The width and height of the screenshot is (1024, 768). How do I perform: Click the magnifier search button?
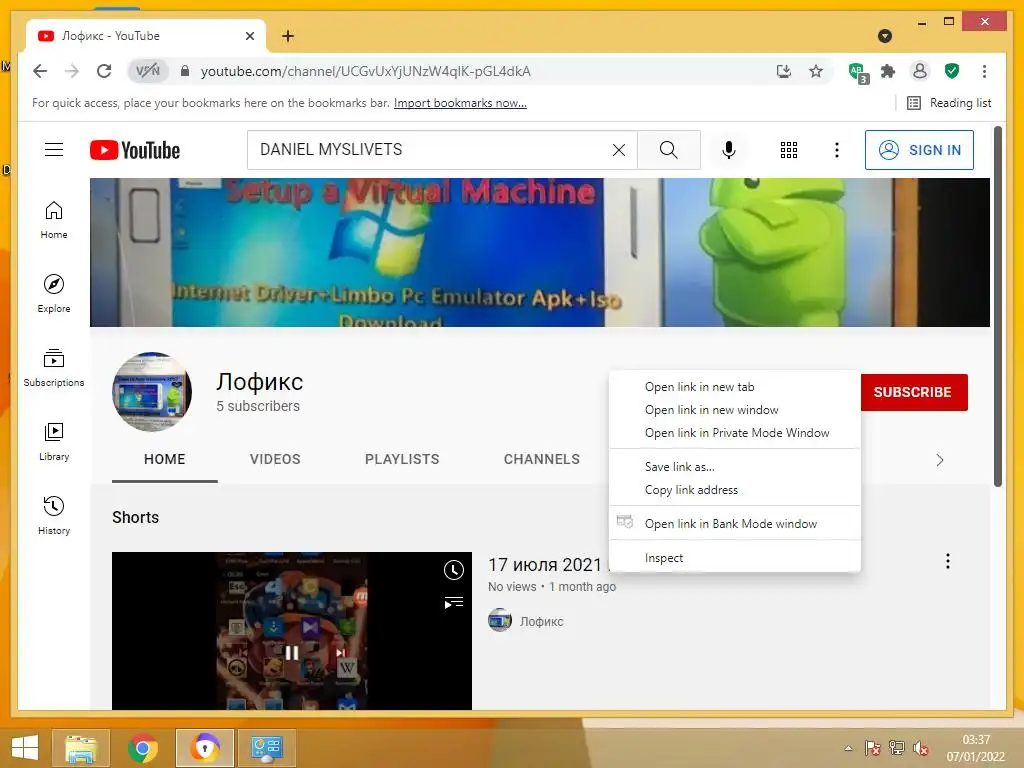click(x=669, y=150)
